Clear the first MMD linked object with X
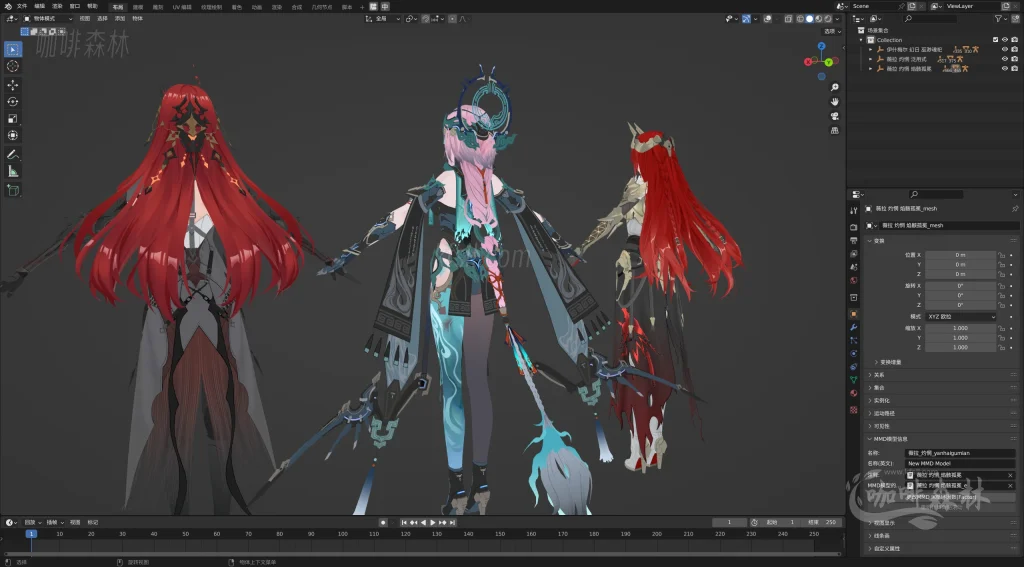Viewport: 1024px width, 567px height. [1010, 475]
